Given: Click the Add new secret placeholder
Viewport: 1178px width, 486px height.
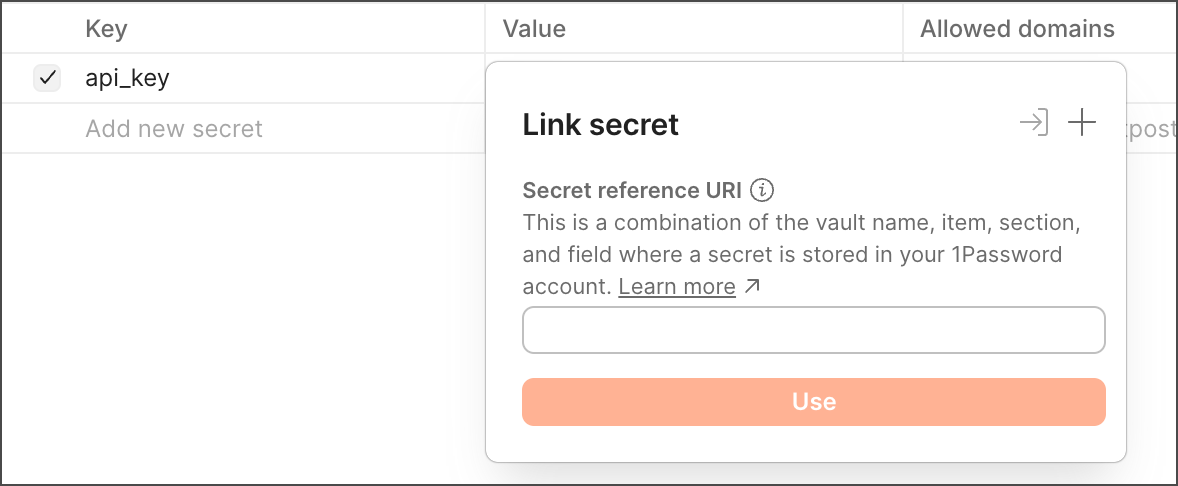Looking at the screenshot, I should point(174,129).
